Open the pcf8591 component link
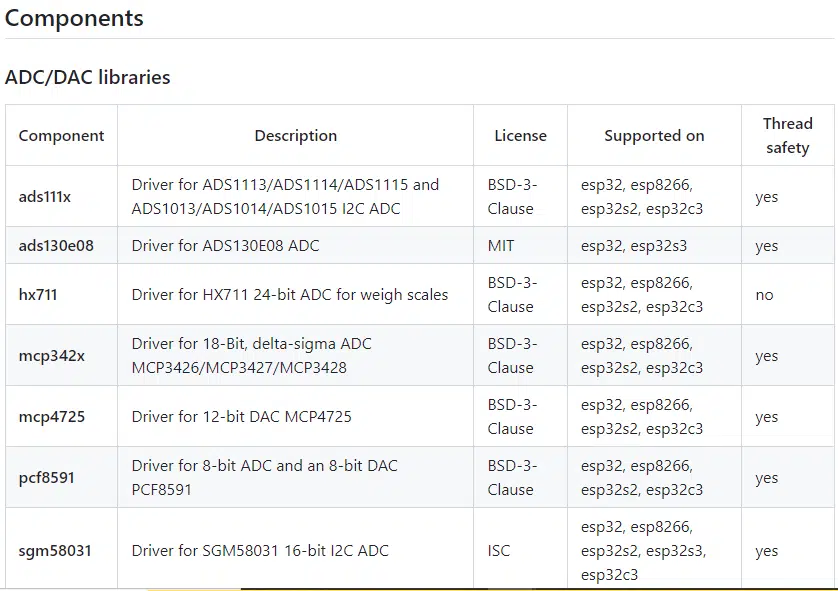The image size is (838, 591). pyautogui.click(x=46, y=478)
